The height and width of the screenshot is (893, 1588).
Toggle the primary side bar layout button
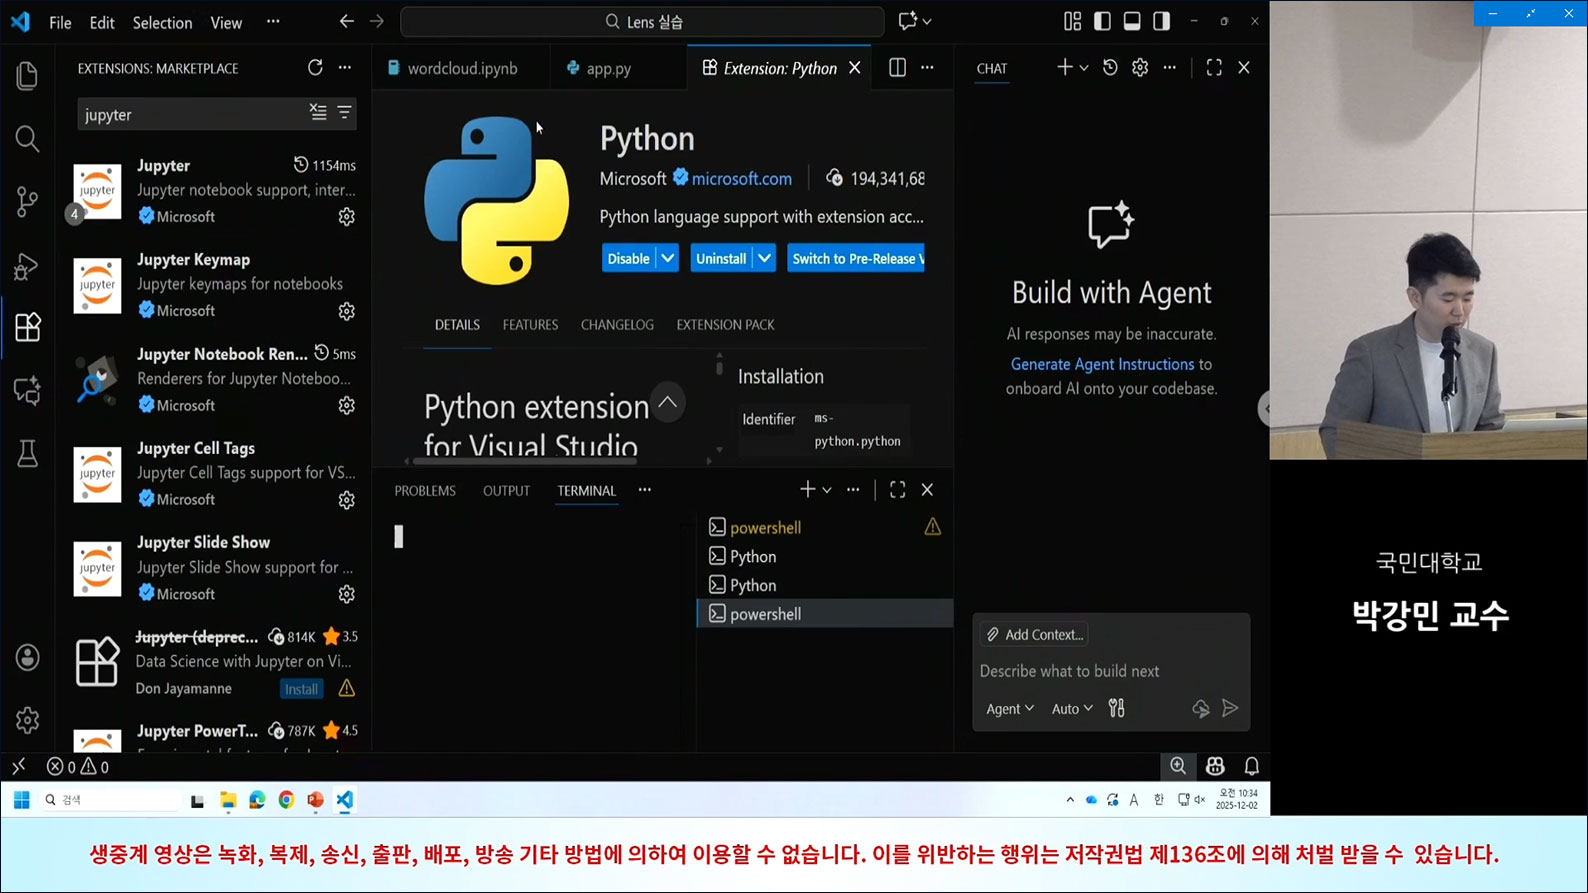1102,21
